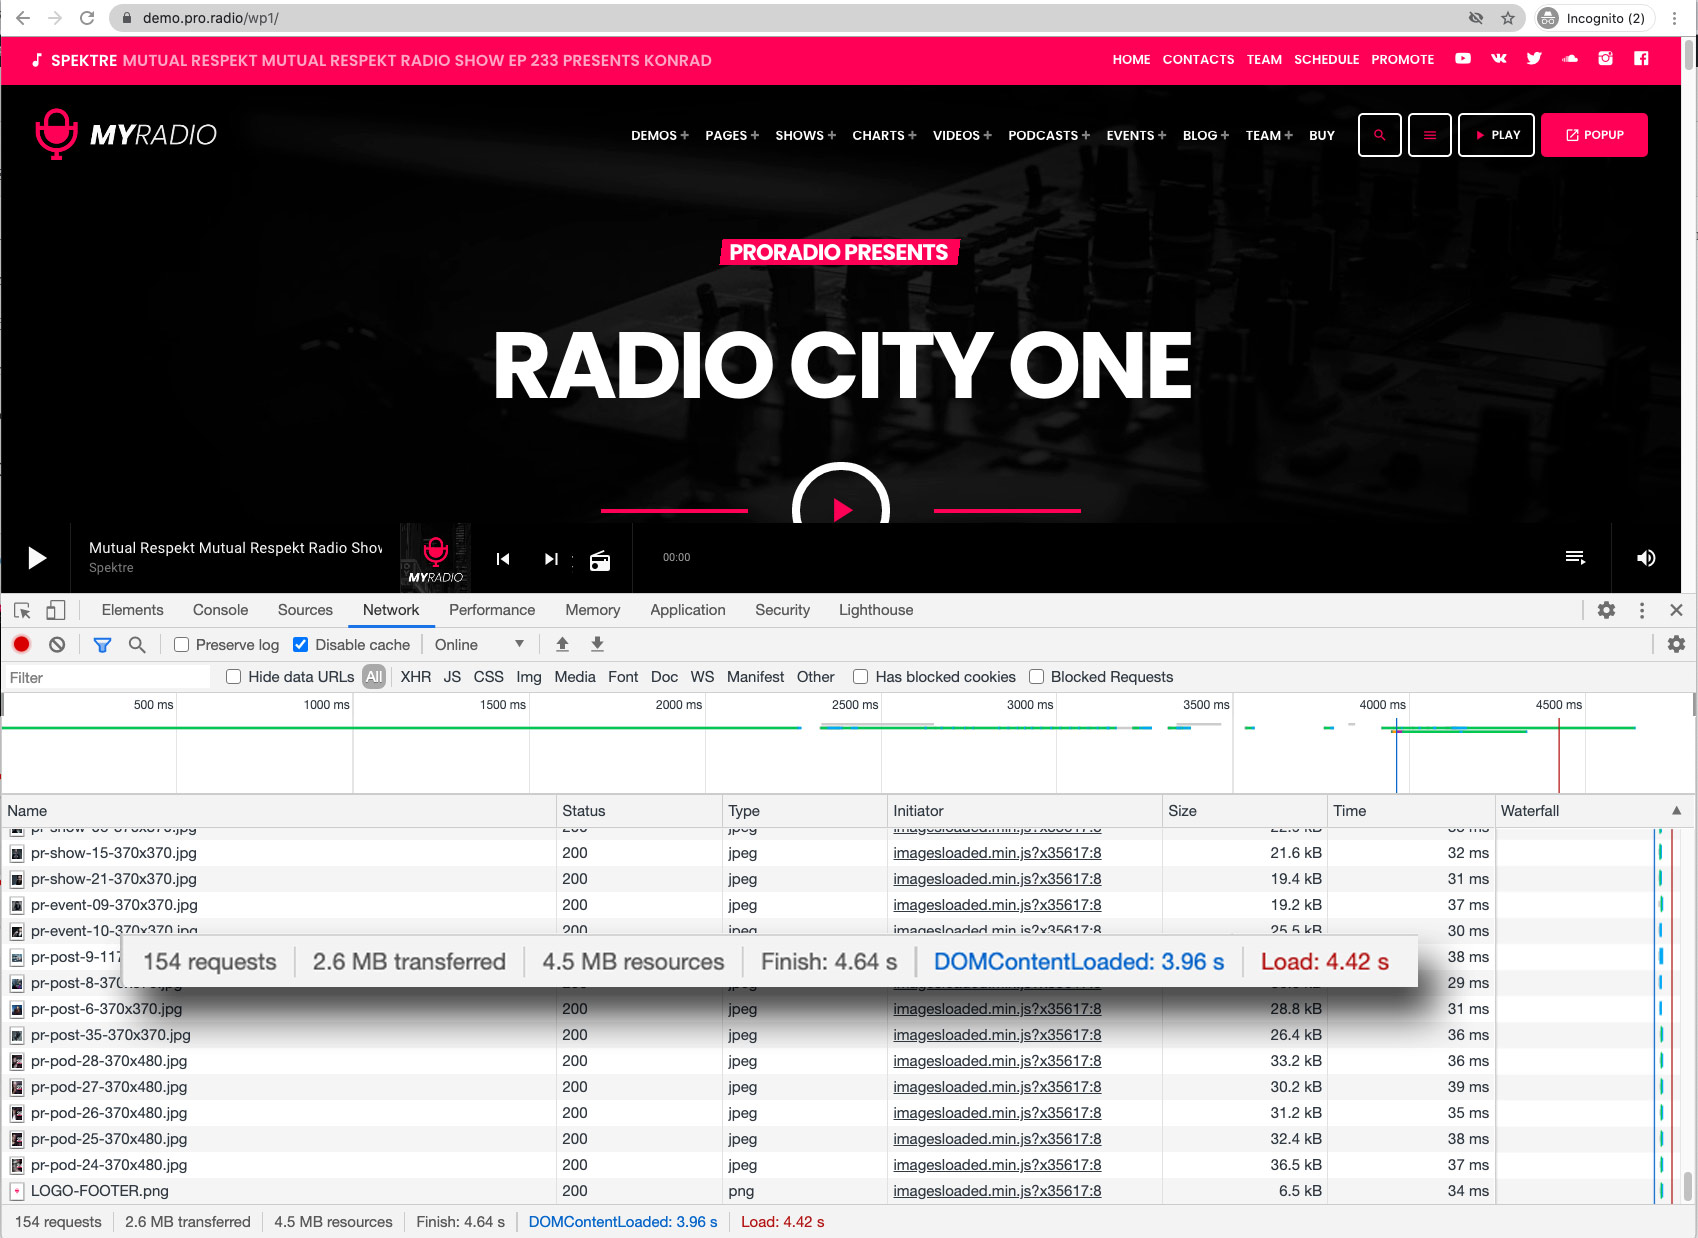This screenshot has width=1698, height=1238.
Task: Check Hide data URLs option
Action: click(x=234, y=677)
